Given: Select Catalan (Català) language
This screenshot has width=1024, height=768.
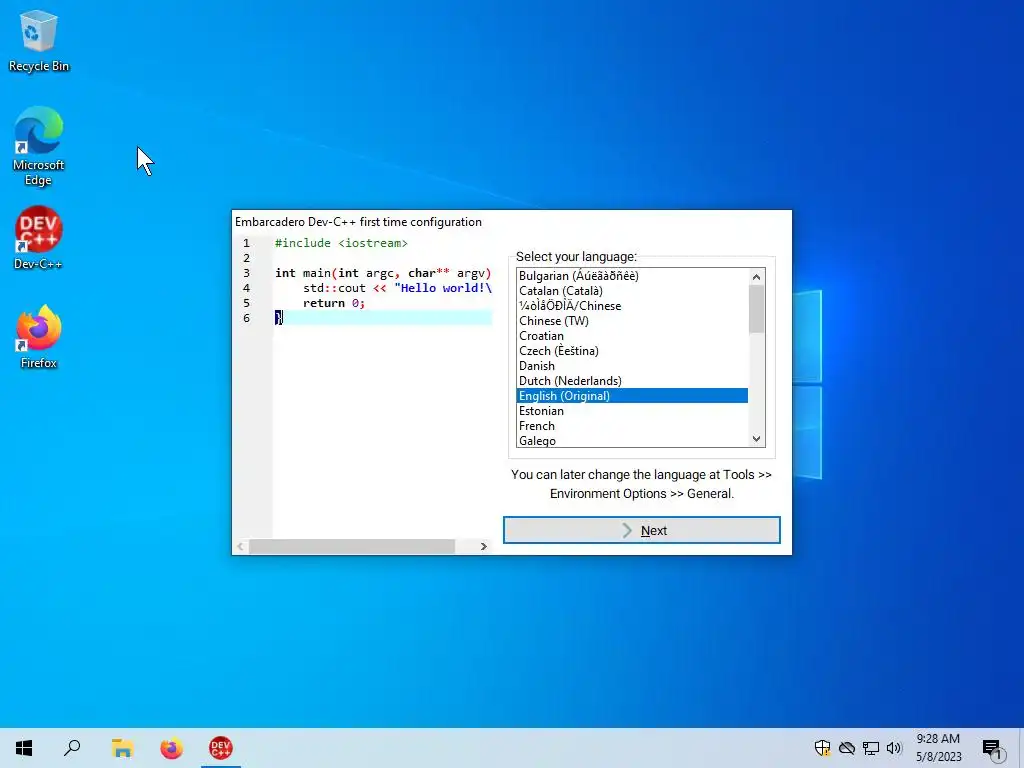Looking at the screenshot, I should [632, 291].
